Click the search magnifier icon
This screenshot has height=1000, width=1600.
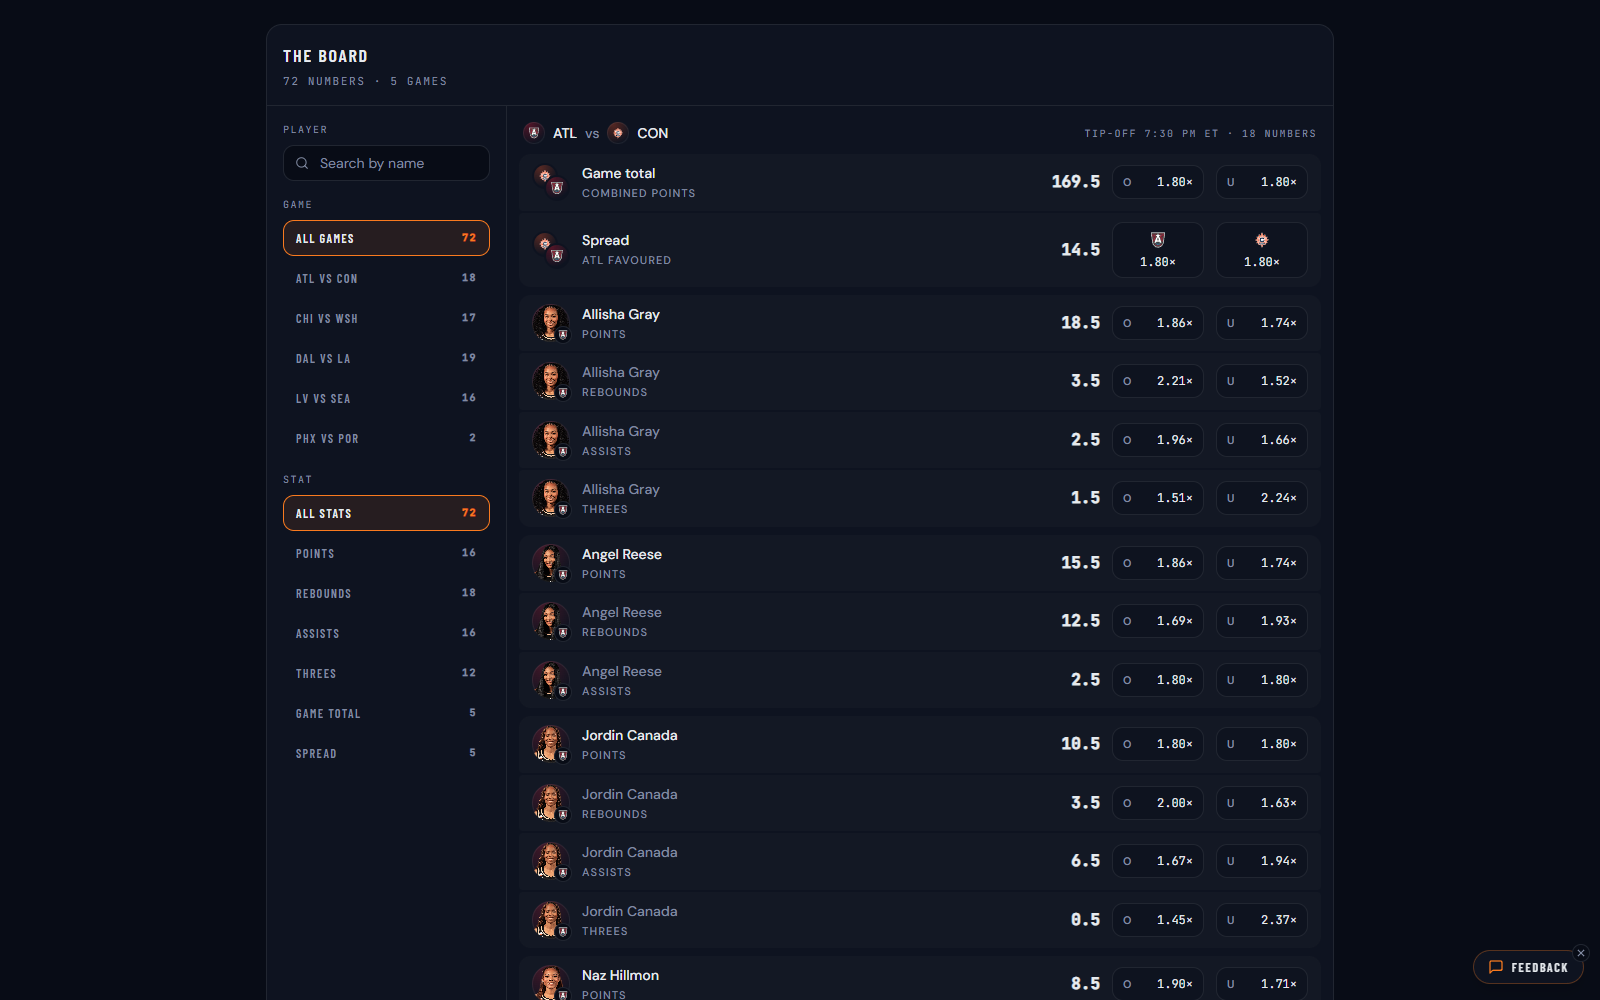[302, 163]
